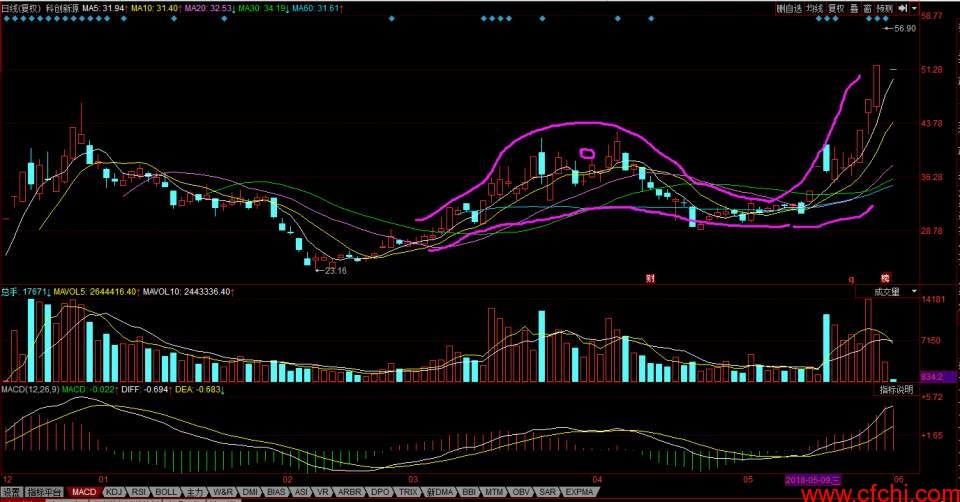Viewport: 960px width, 502px height.
Task: Switch to the KDJ indicator tab
Action: (x=114, y=492)
